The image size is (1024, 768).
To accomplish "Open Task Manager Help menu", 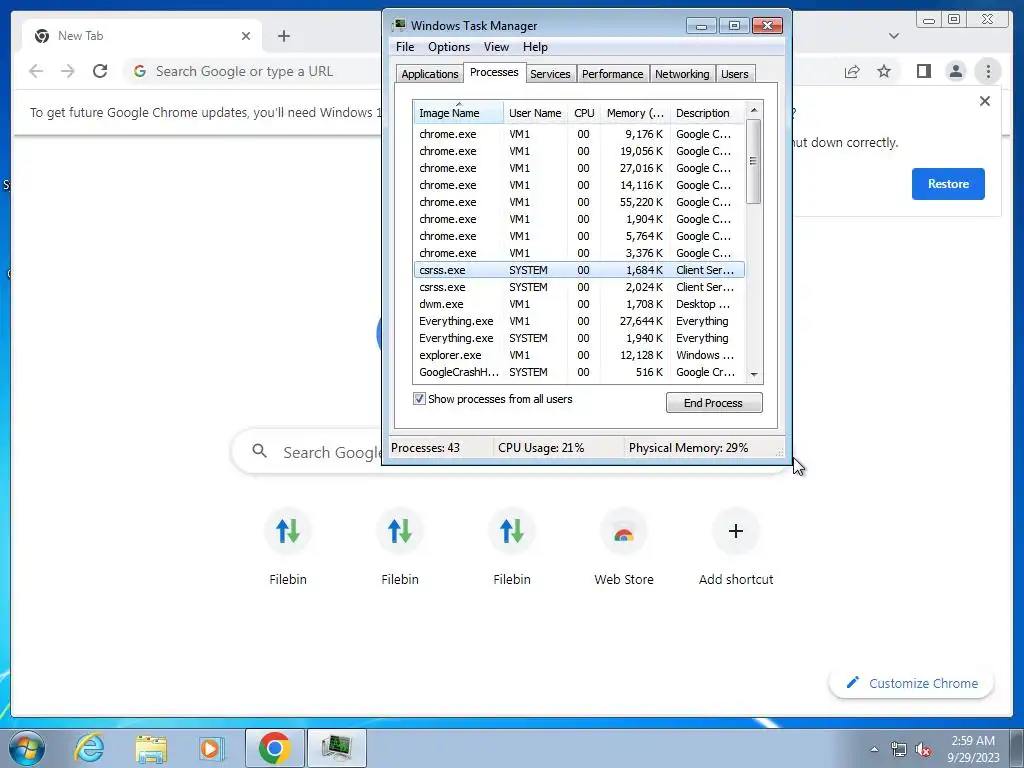I will (x=535, y=47).
